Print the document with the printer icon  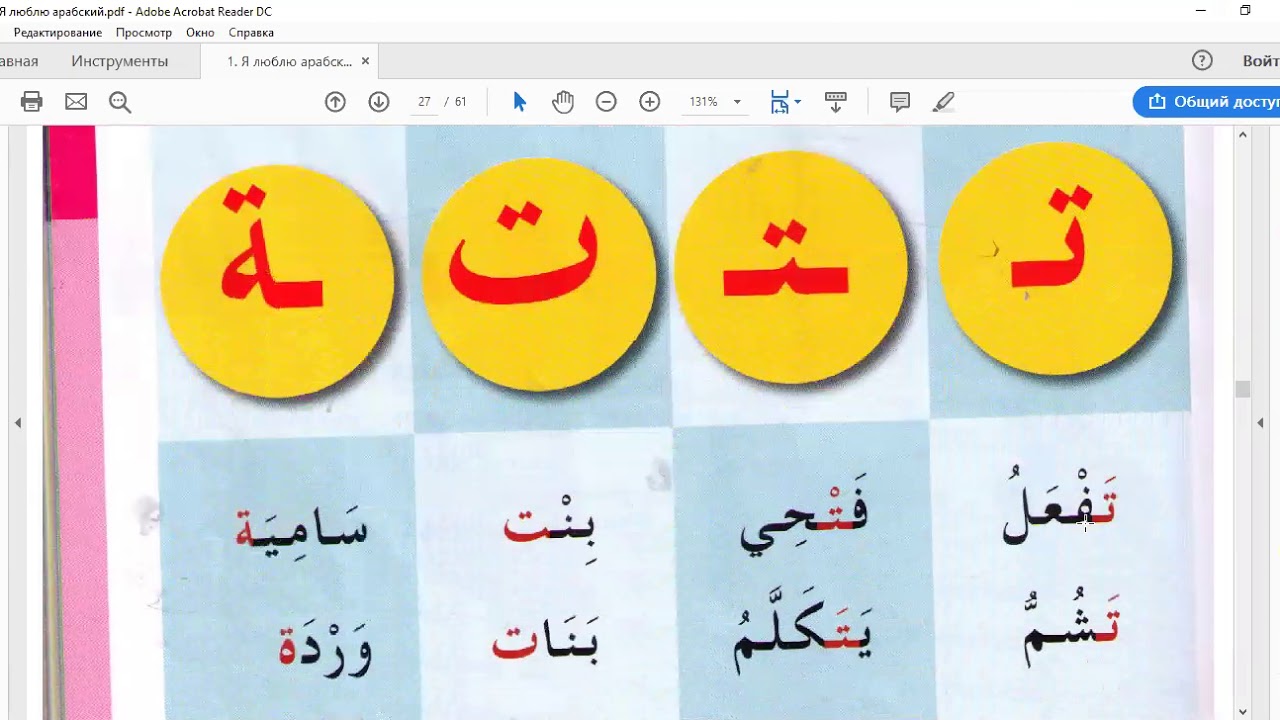tap(32, 102)
